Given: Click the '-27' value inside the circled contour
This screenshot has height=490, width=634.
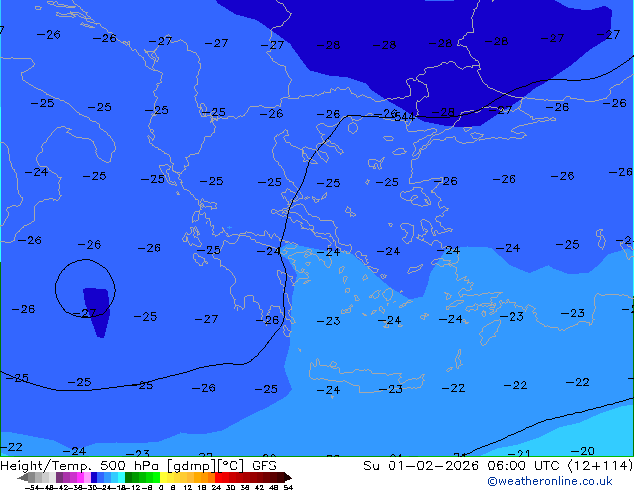Looking at the screenshot, I should point(85,313).
